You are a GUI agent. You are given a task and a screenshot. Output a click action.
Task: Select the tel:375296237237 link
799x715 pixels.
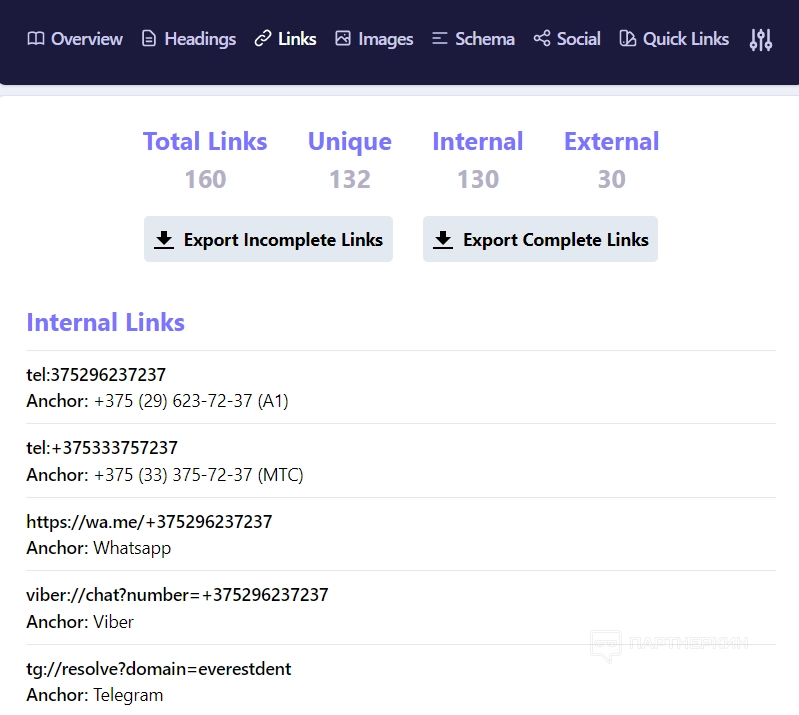click(x=96, y=375)
